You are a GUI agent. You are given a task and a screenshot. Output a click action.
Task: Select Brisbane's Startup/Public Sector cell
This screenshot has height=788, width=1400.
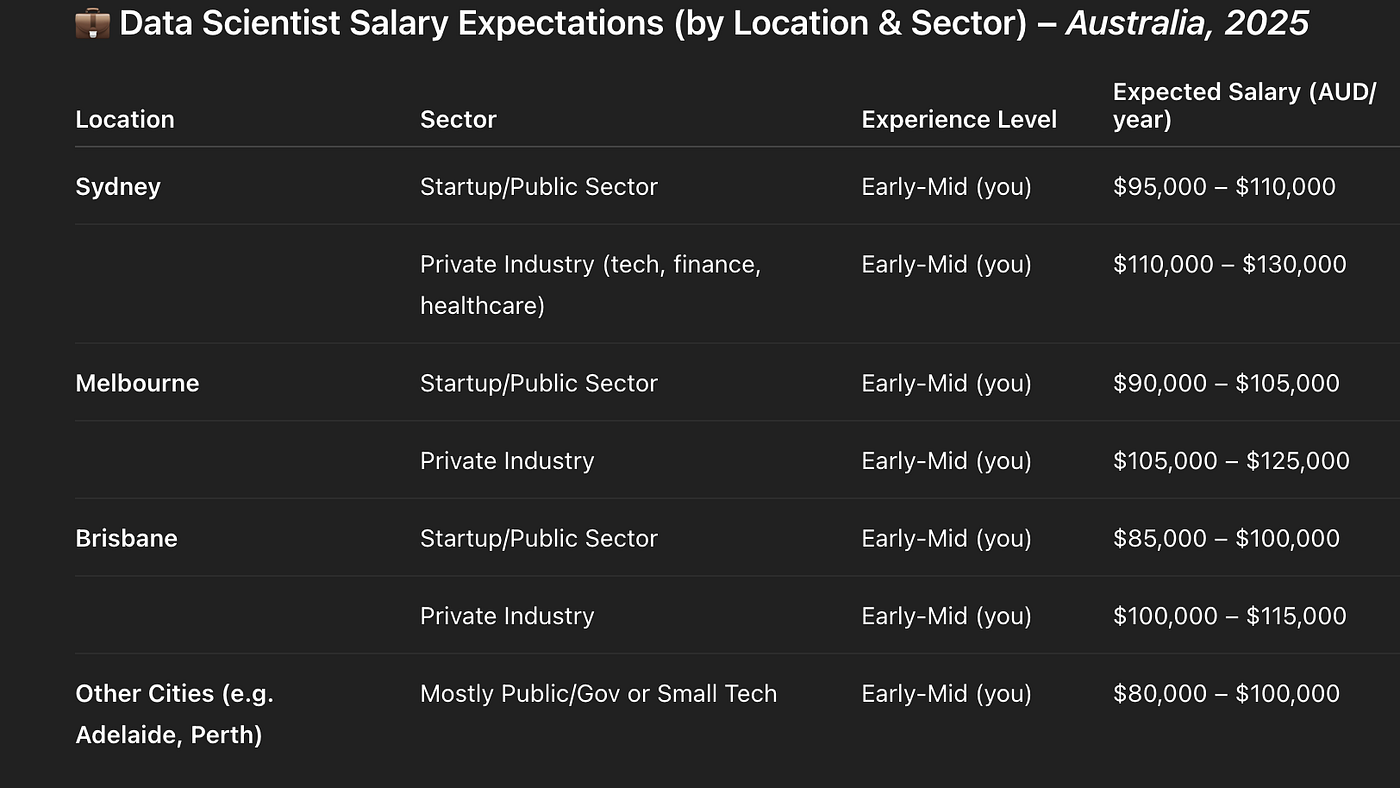539,538
